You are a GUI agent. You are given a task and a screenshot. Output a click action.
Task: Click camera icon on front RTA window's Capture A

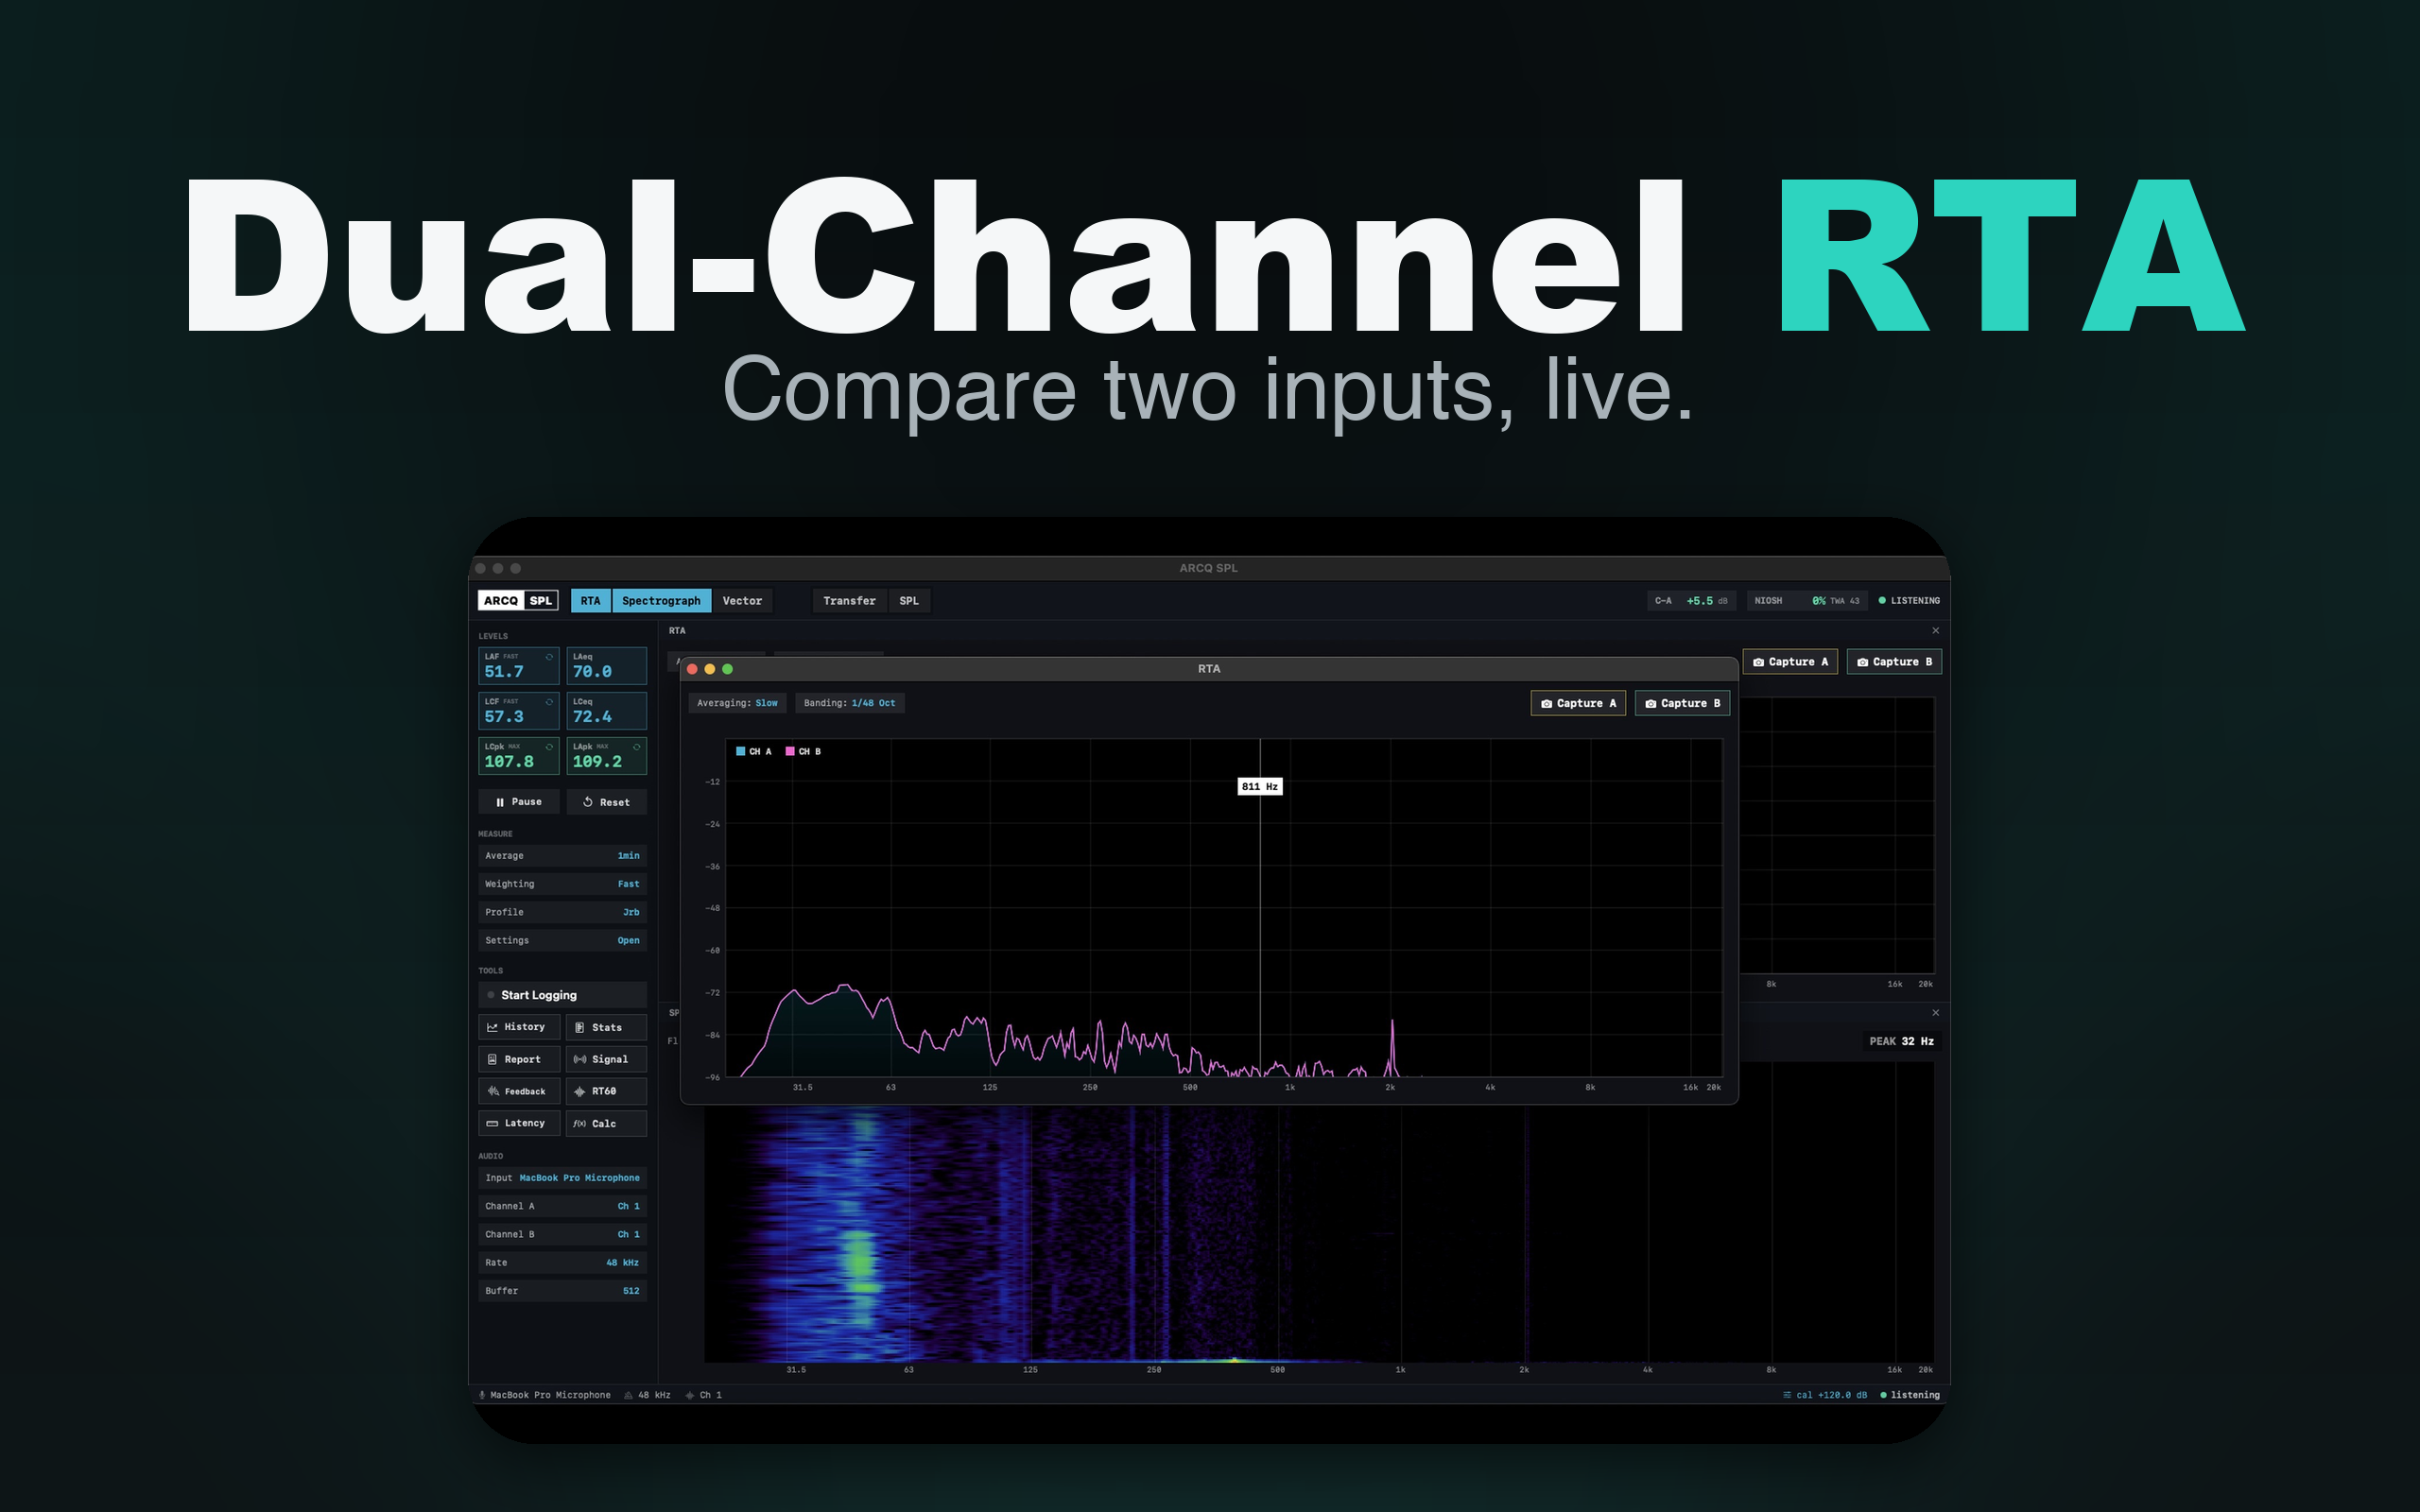(x=1547, y=703)
